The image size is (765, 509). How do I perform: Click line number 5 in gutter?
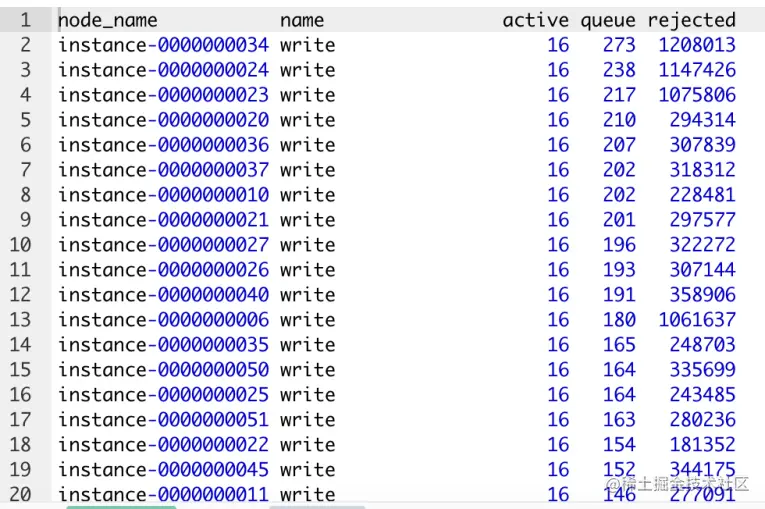pos(25,120)
